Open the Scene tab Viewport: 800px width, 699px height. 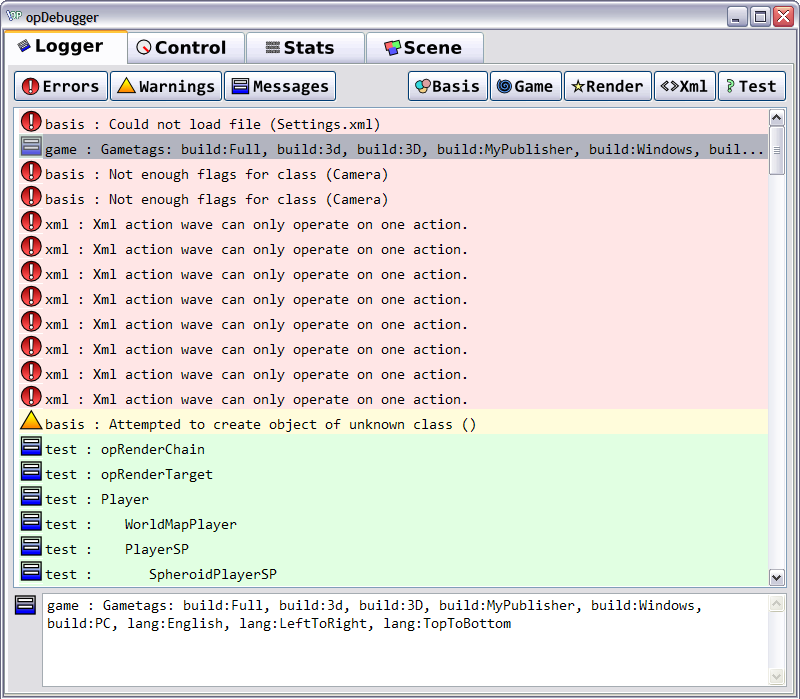[x=423, y=48]
